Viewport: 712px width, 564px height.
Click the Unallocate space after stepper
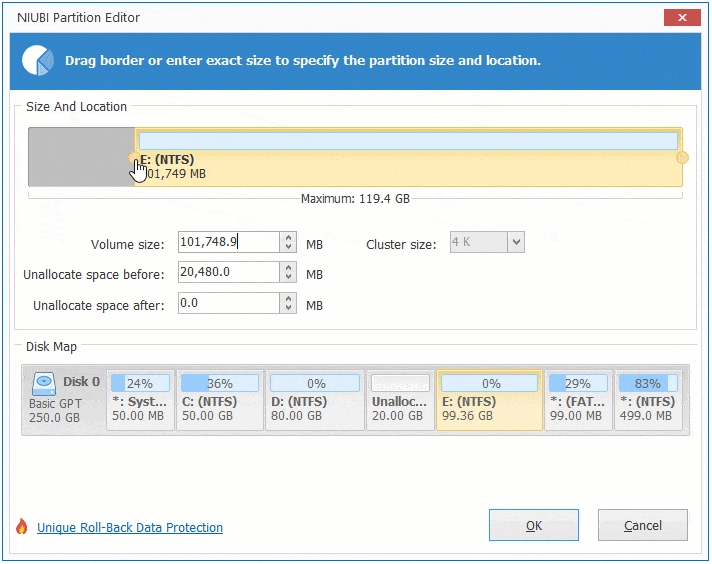[289, 303]
